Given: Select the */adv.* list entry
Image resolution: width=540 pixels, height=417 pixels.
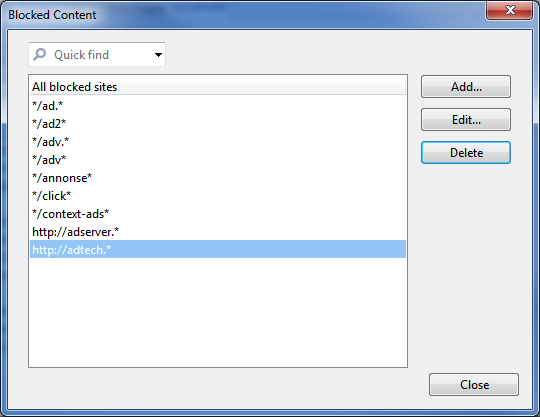Looking at the screenshot, I should point(218,142).
